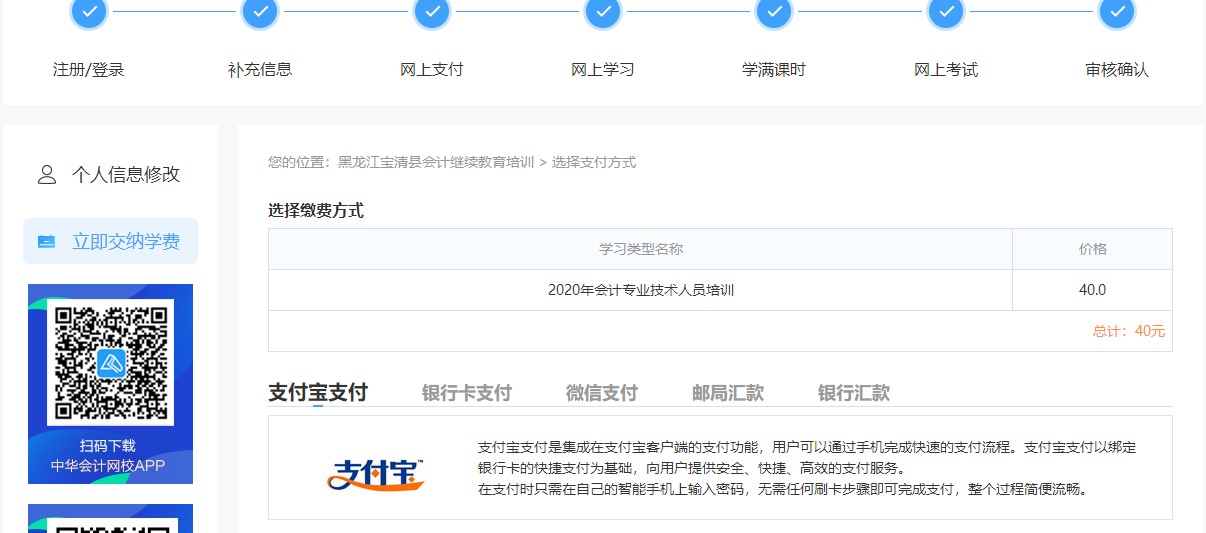The height and width of the screenshot is (533, 1206).
Task: Click the 40.0 price cell
Action: (1093, 290)
